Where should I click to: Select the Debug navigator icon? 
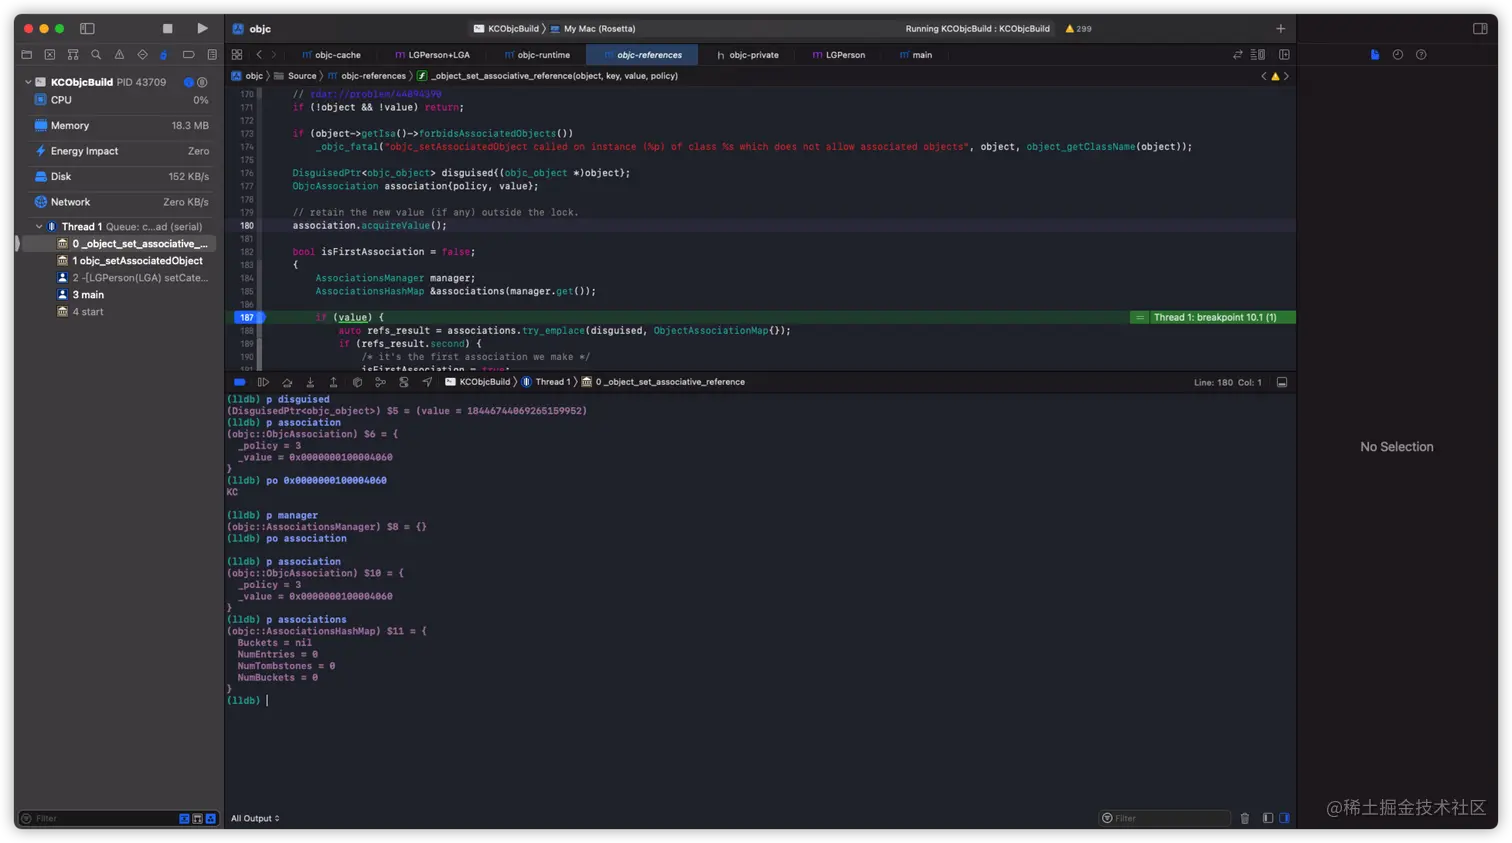(164, 55)
